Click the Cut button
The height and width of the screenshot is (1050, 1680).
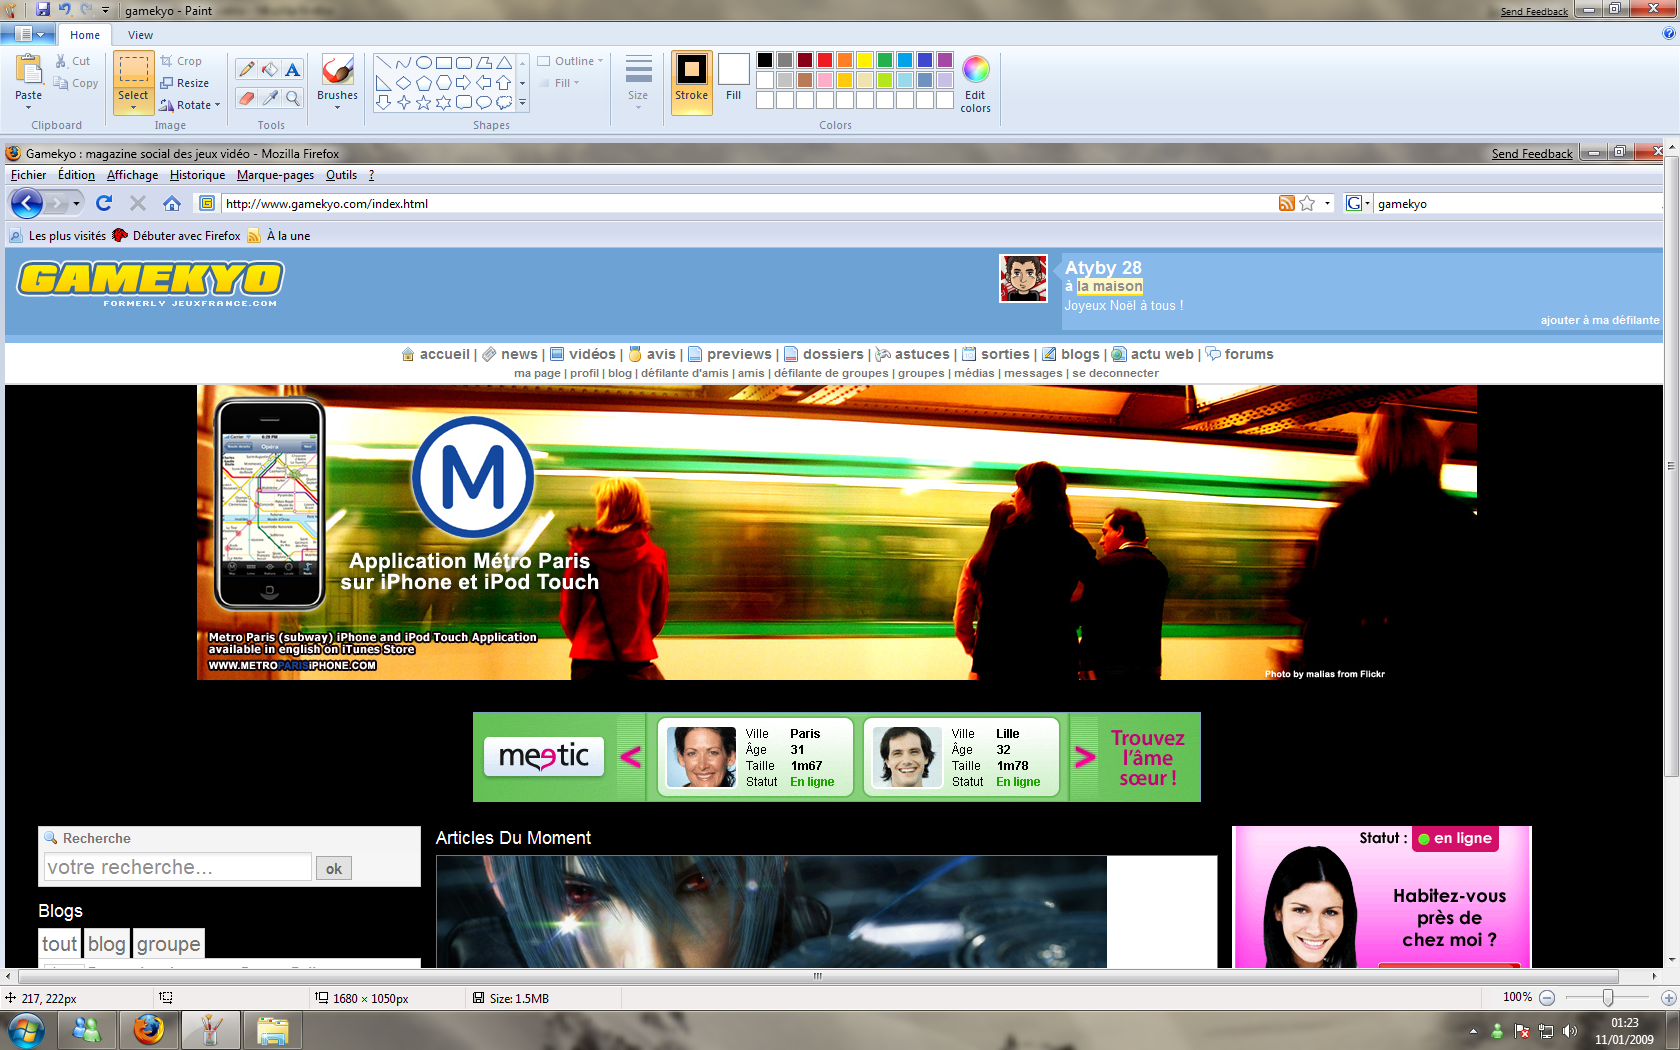[x=73, y=61]
